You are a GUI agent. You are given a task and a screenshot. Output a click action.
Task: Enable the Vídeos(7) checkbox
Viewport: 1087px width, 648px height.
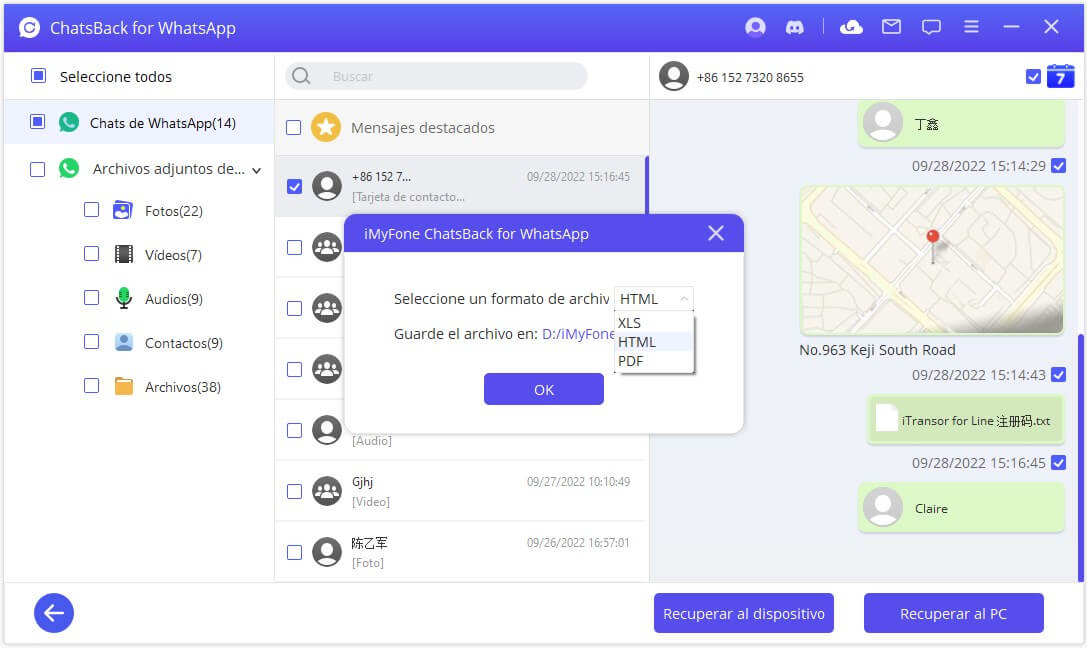tap(91, 254)
